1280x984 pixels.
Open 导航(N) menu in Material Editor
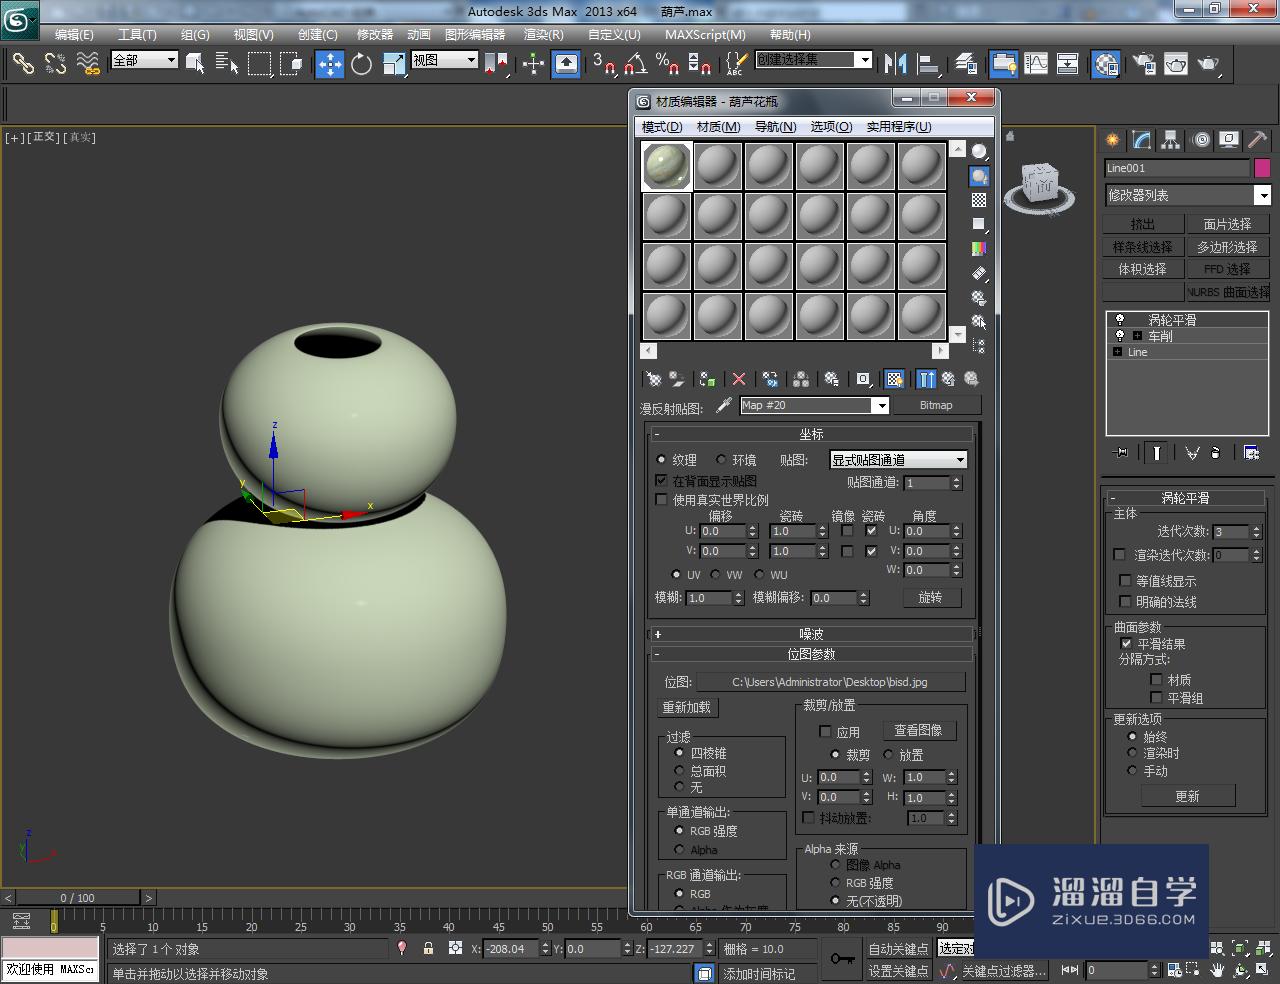[x=775, y=127]
